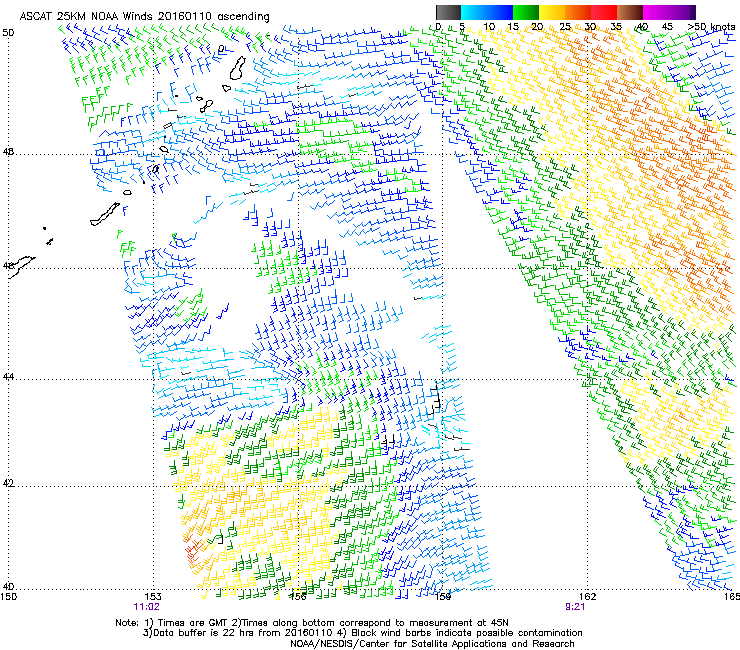This screenshot has height=650, width=740.
Task: Click the red 30-35 knots legend swatch
Action: pyautogui.click(x=604, y=12)
